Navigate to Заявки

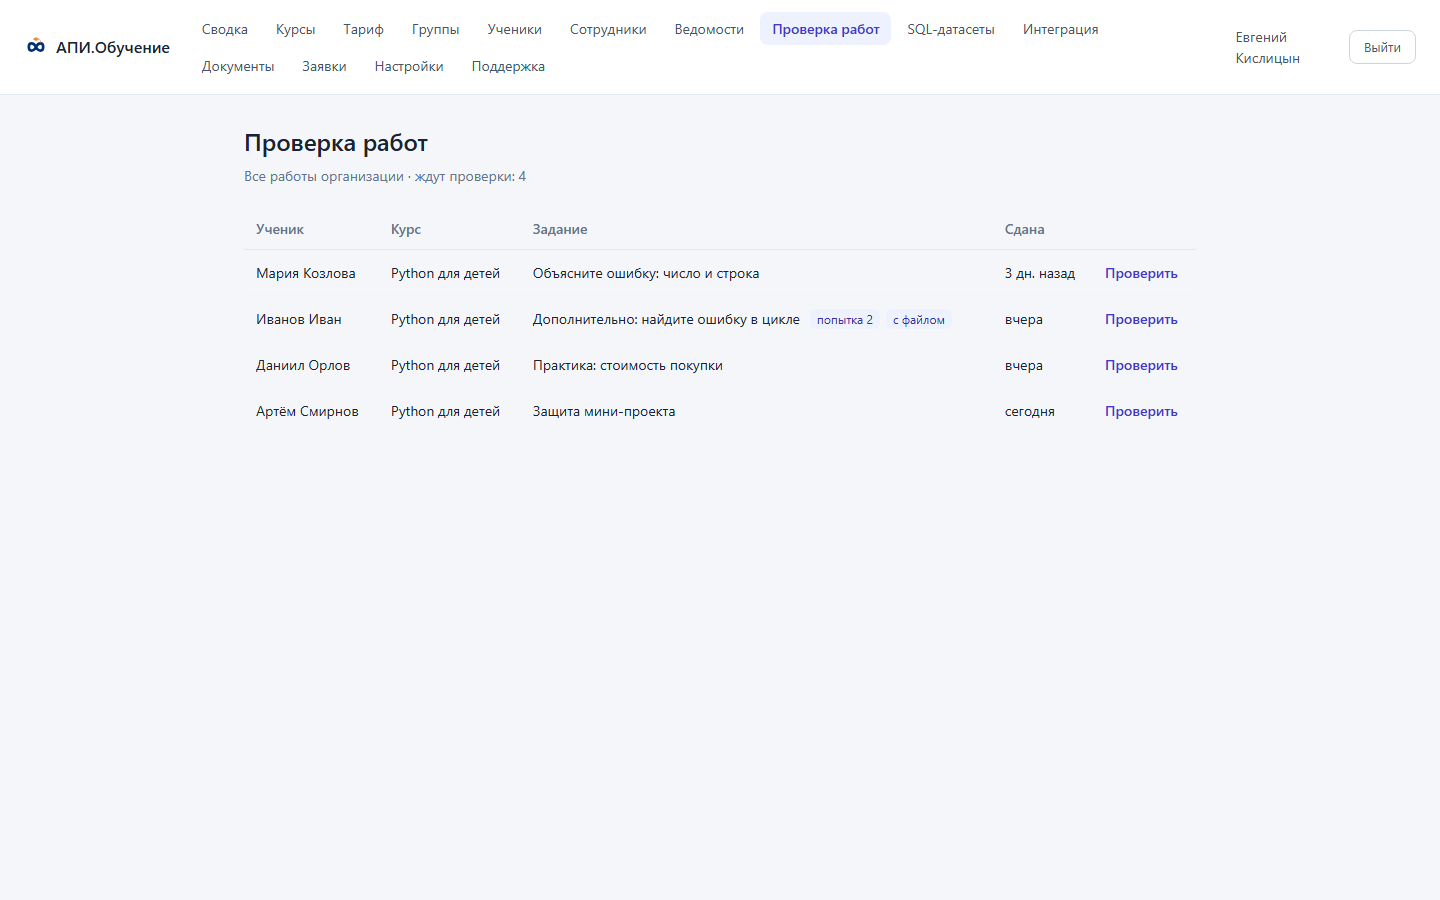(325, 66)
